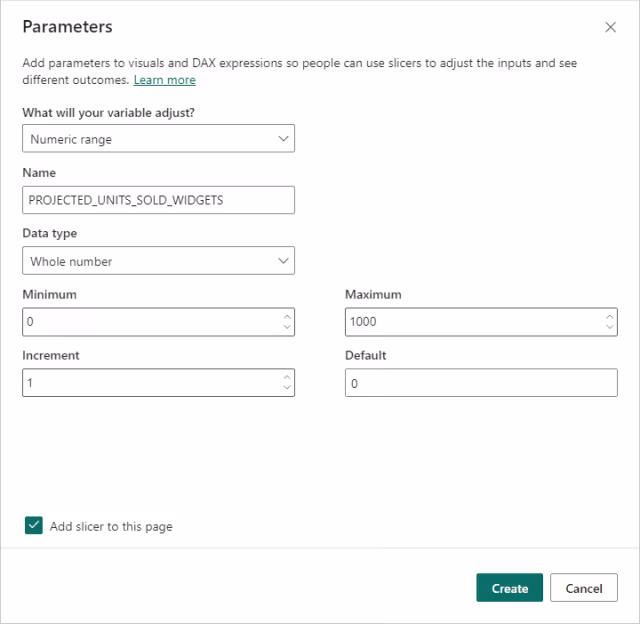Lower the Increment with down arrow

pyautogui.click(x=287, y=387)
